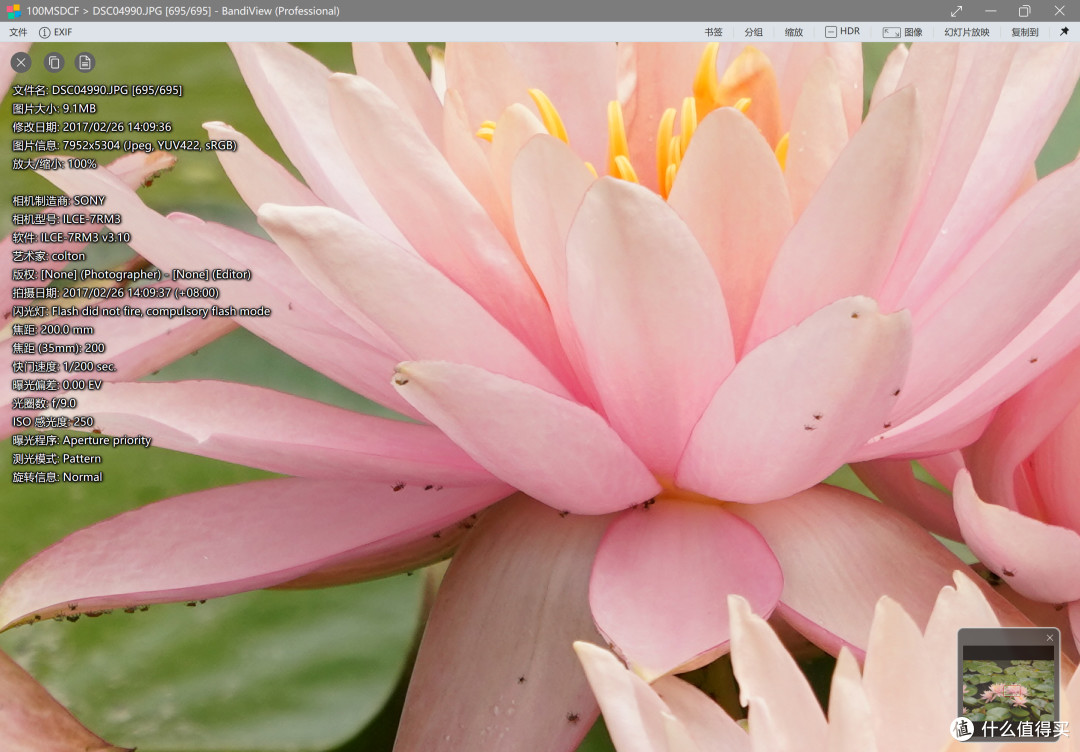Open the 文件 menu
The image size is (1080, 752).
(19, 32)
